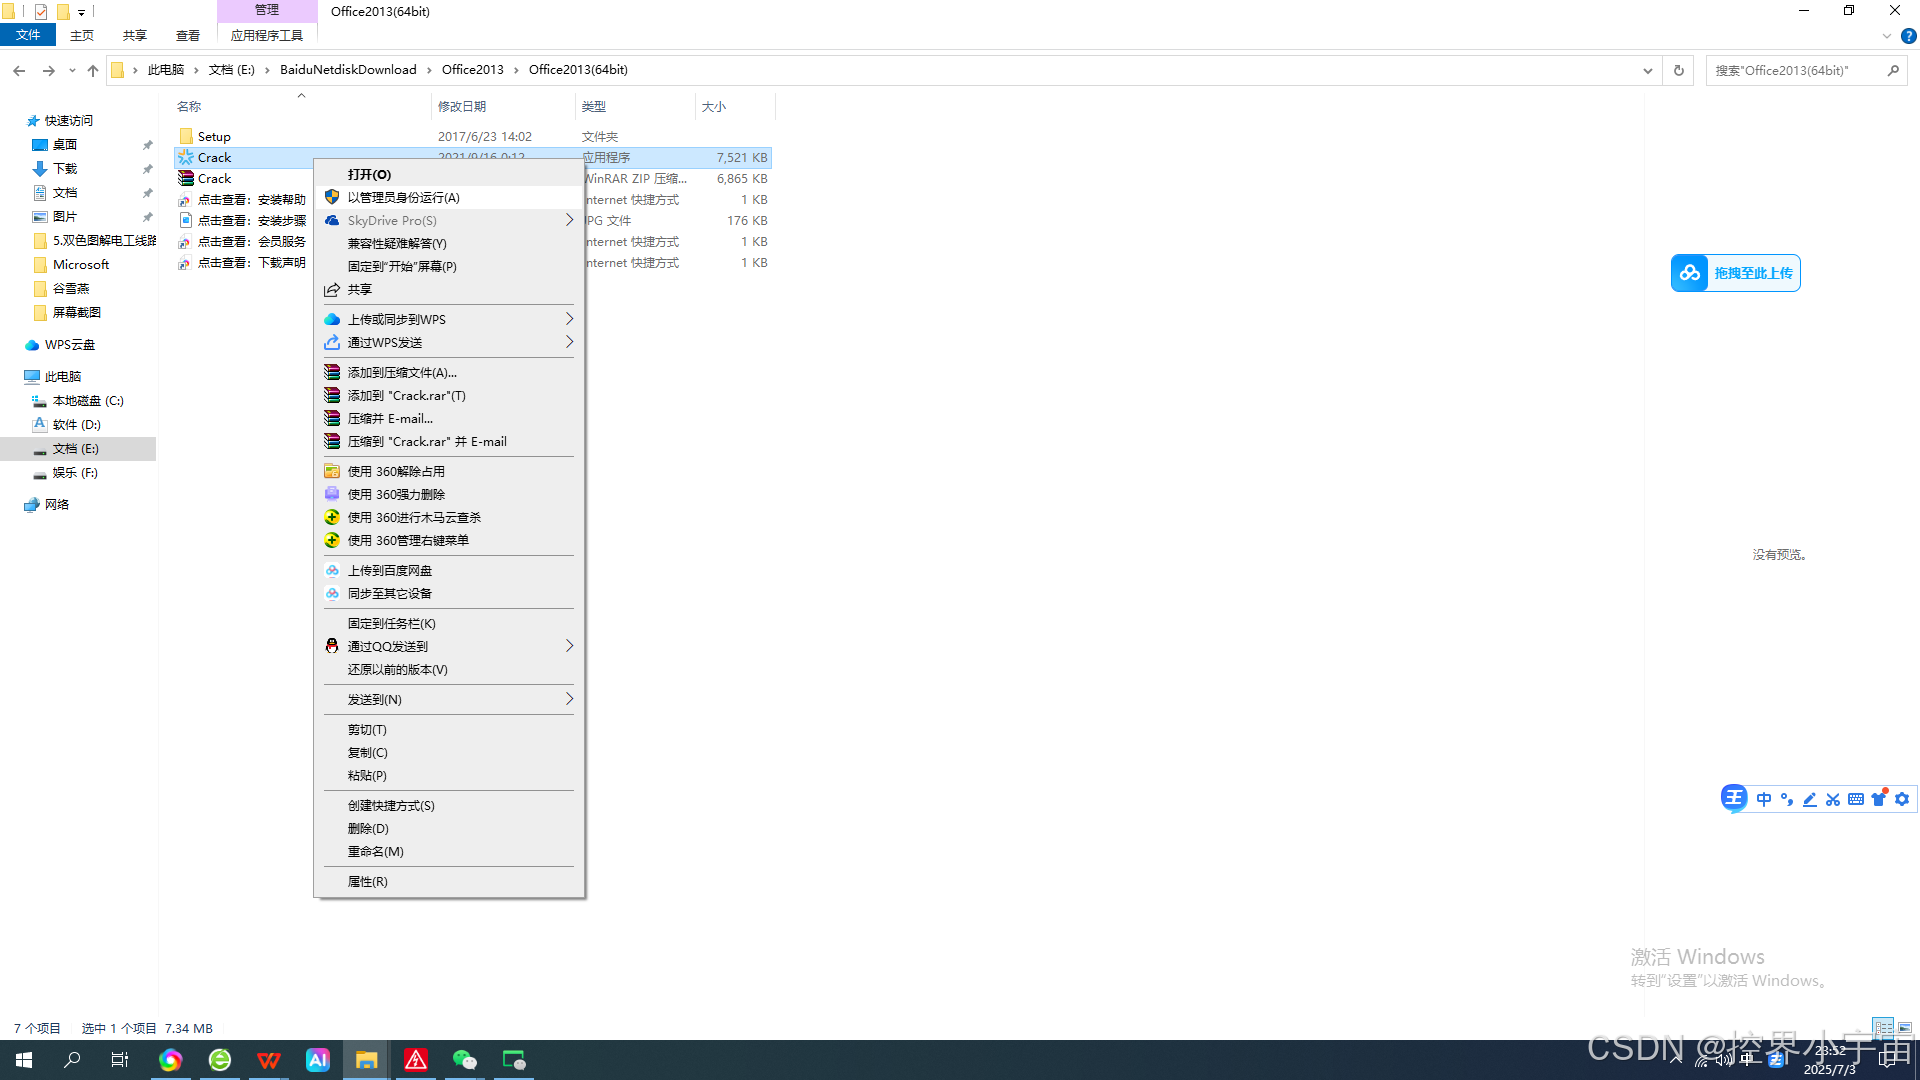Click the Crack WinRAR ZIP file icon
This screenshot has height=1080, width=1920.
[186, 179]
